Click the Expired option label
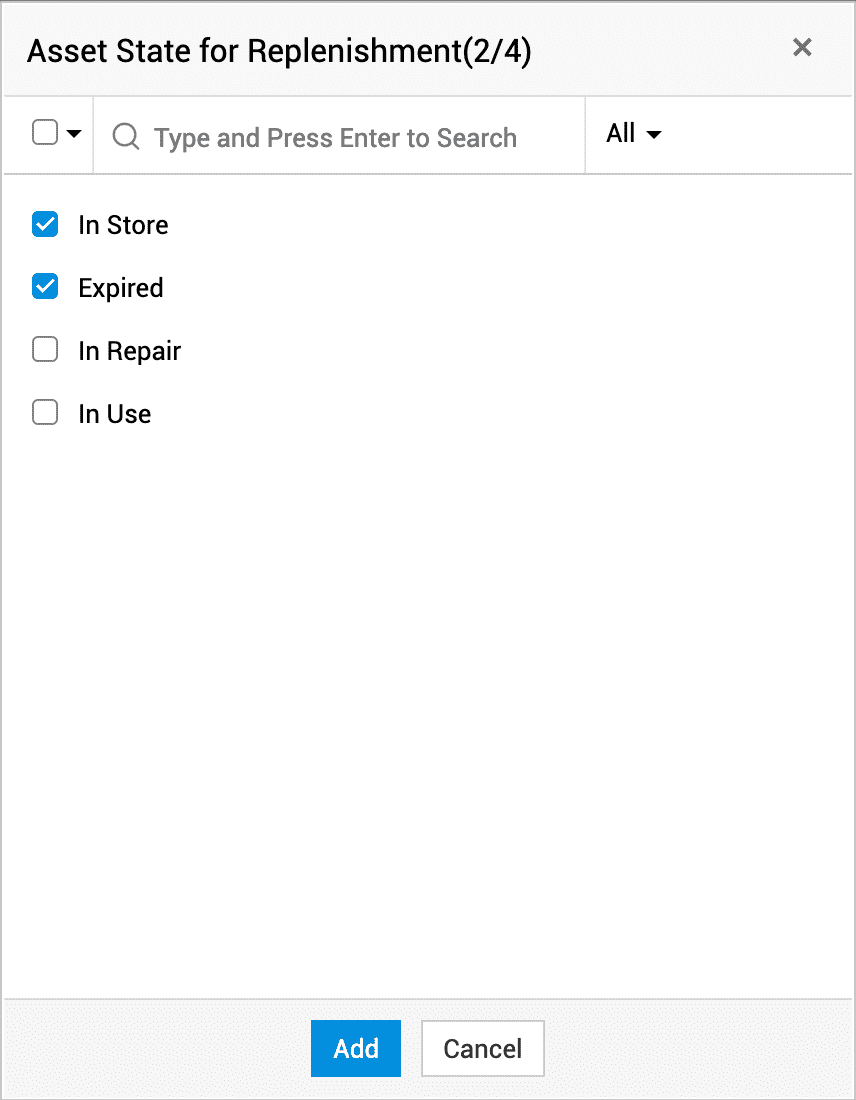 121,288
